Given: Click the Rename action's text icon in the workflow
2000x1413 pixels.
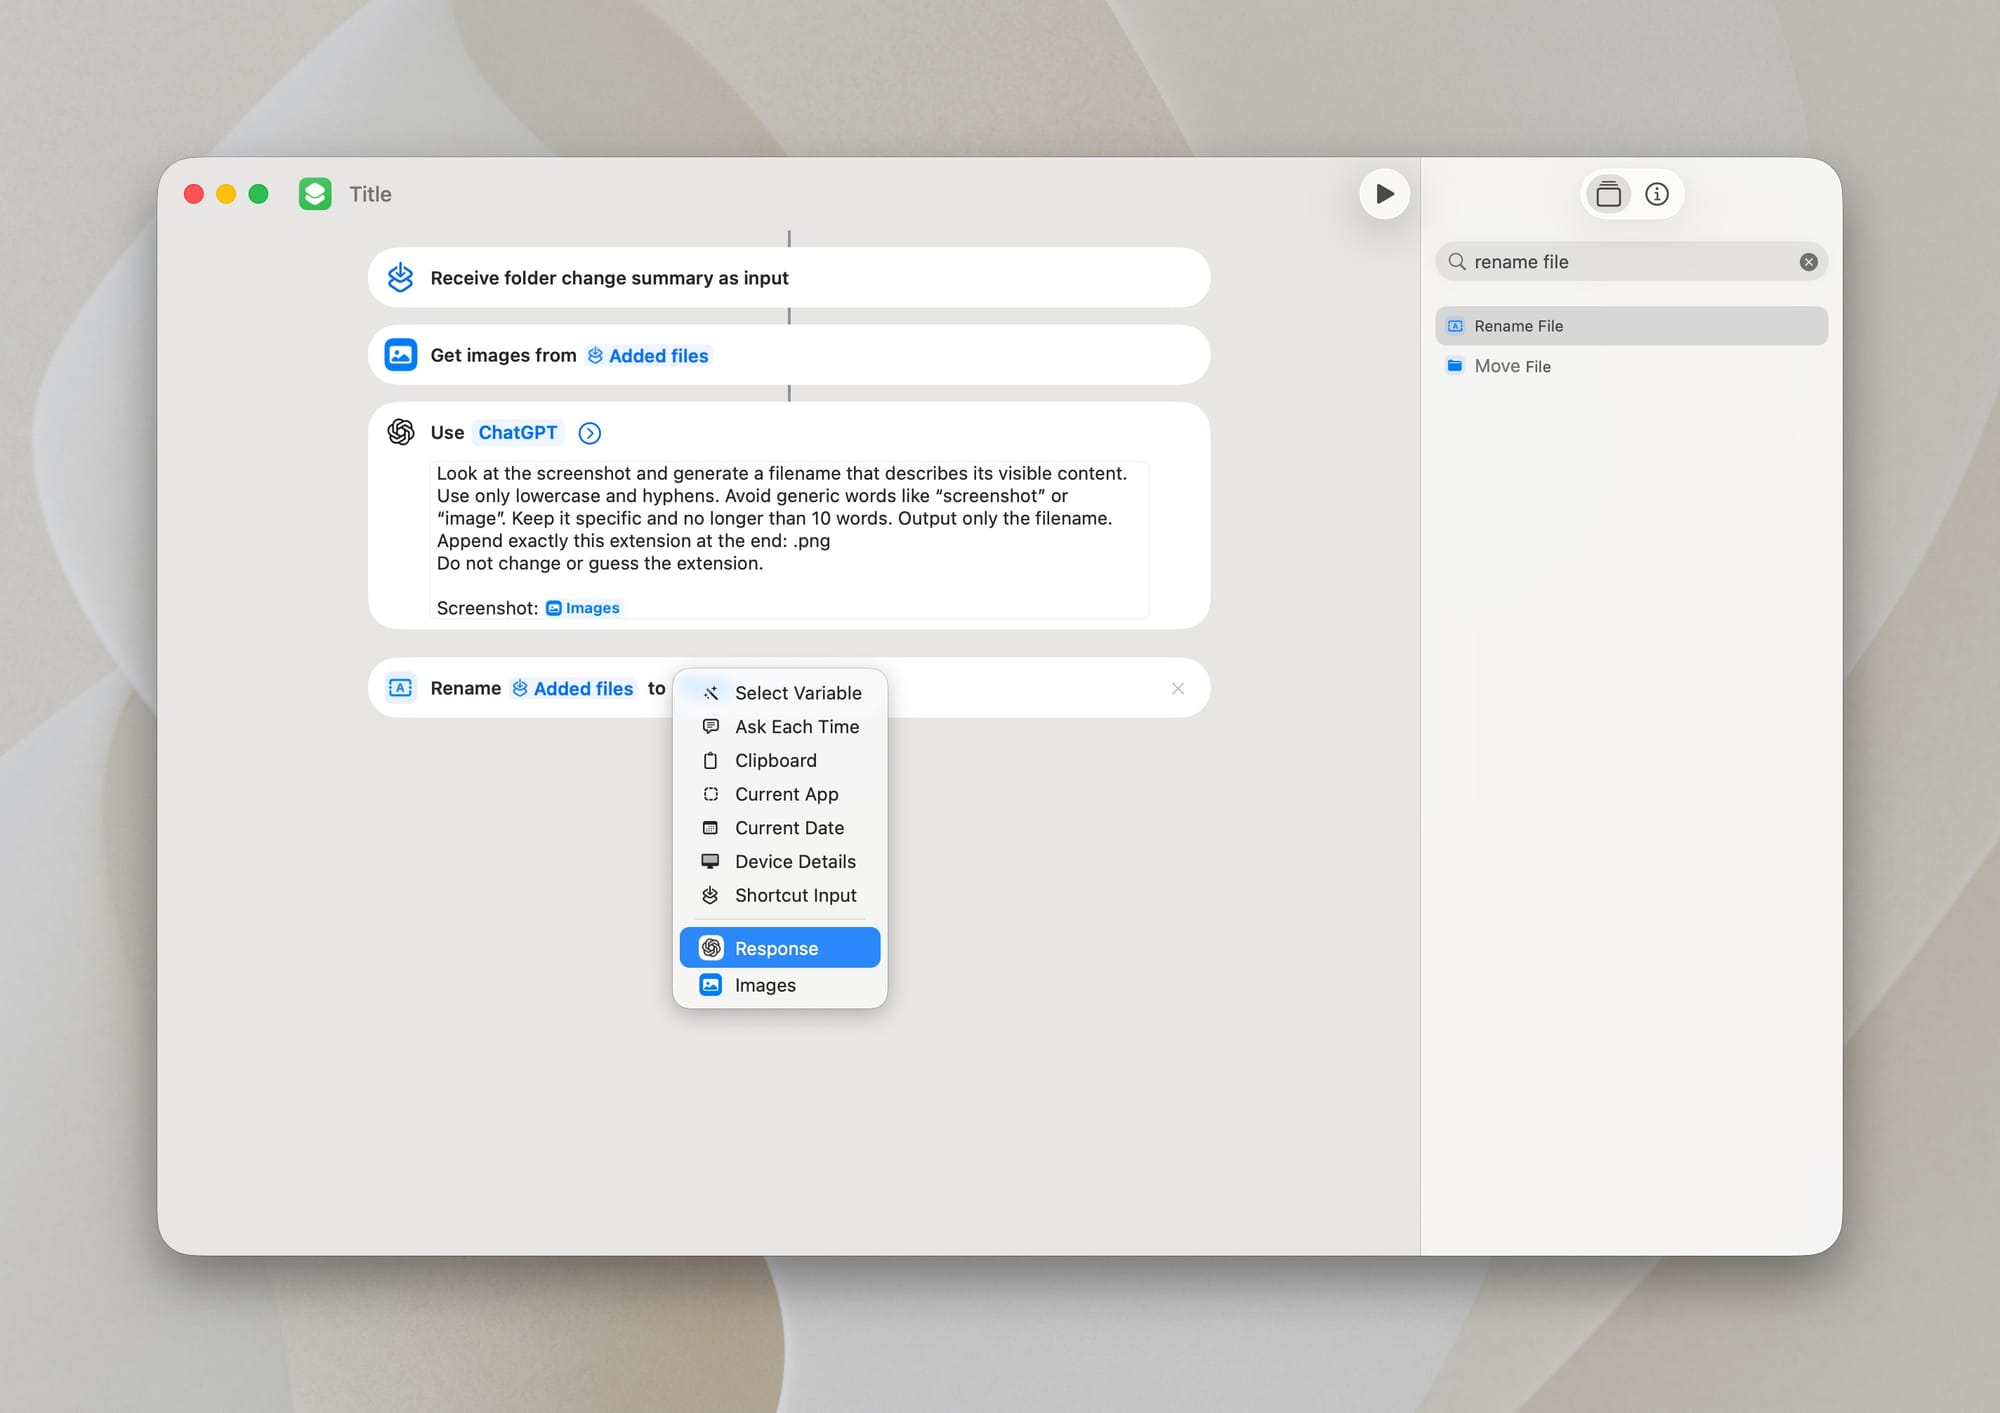Looking at the screenshot, I should (x=400, y=688).
